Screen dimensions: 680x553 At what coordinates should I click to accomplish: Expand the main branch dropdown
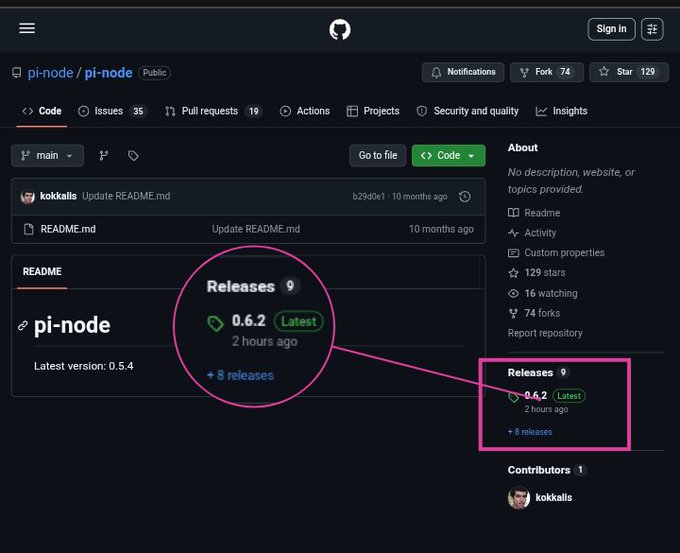[x=47, y=155]
